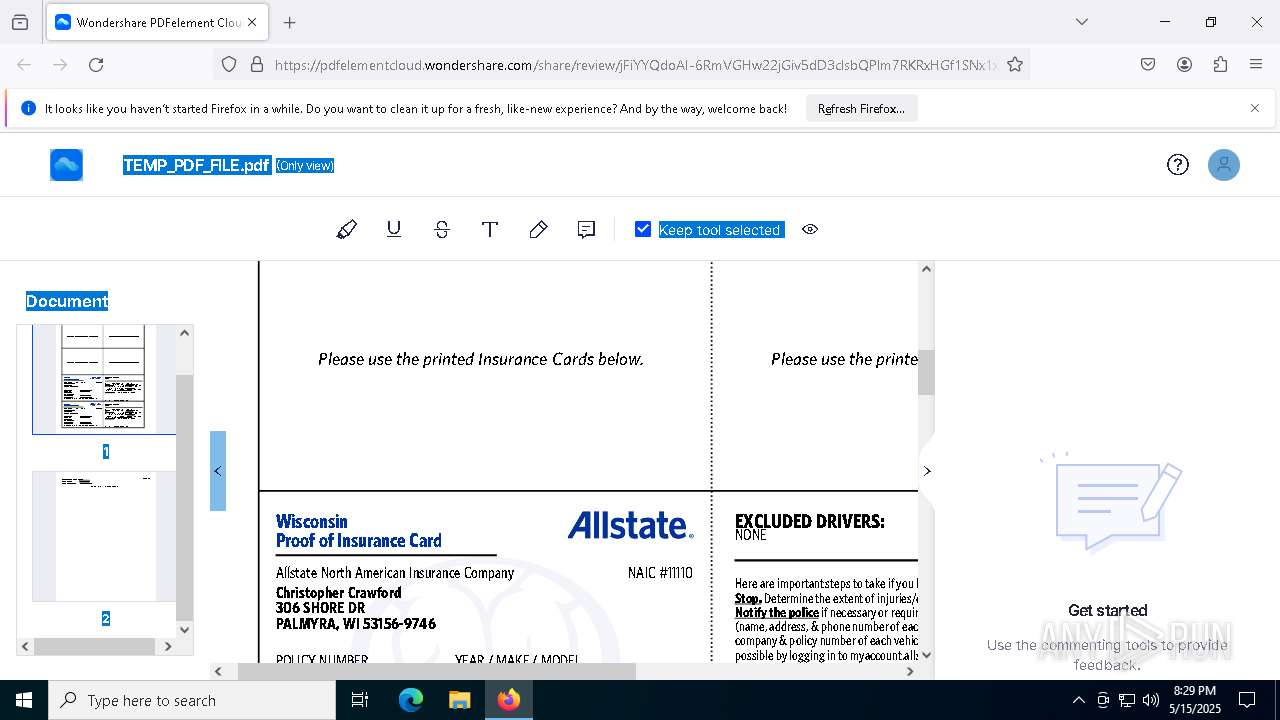Open the help question mark icon
The width and height of the screenshot is (1280, 720).
1178,165
